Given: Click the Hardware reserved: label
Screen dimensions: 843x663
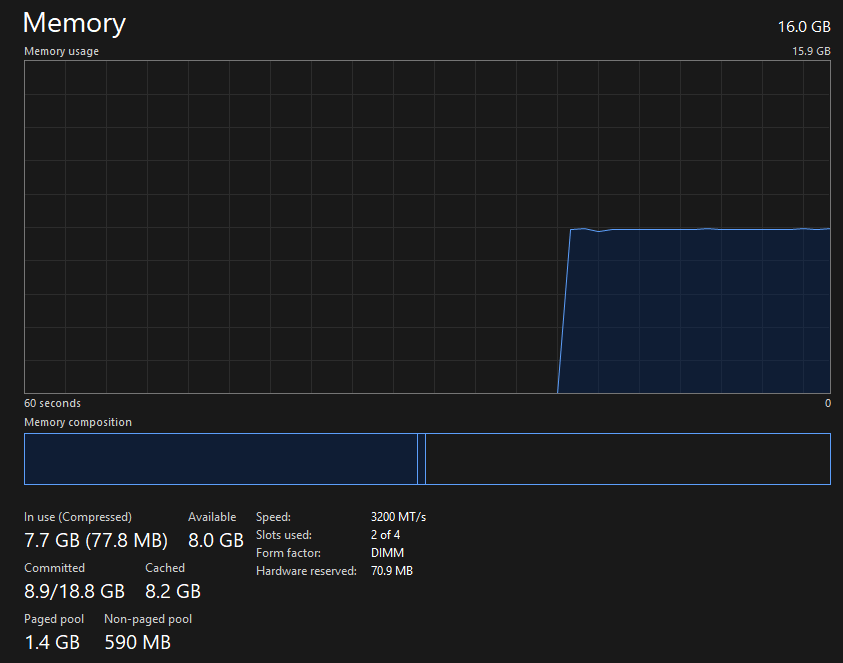Looking at the screenshot, I should click(306, 571).
